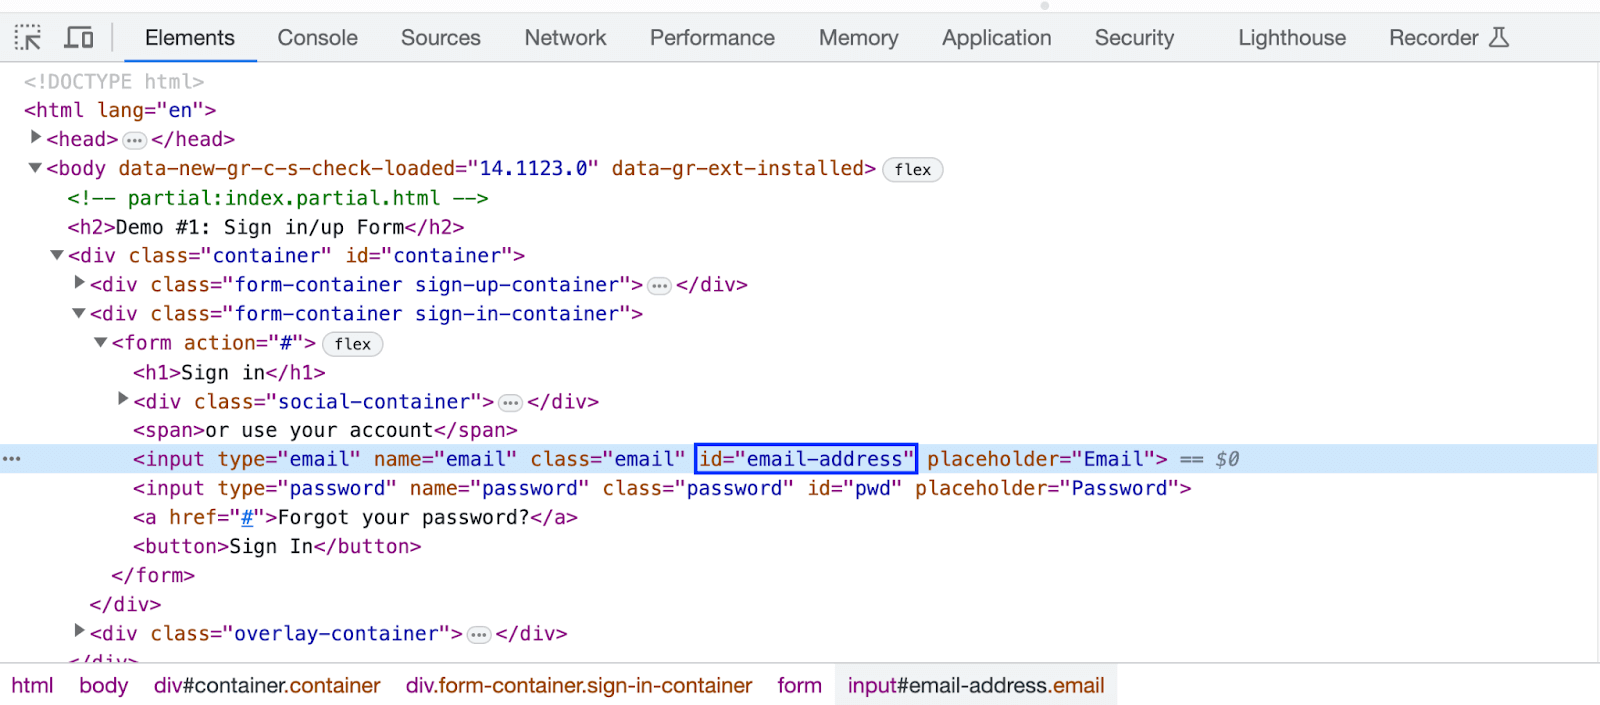Select html in the breadcrumb bar
1600x705 pixels.
click(32, 686)
